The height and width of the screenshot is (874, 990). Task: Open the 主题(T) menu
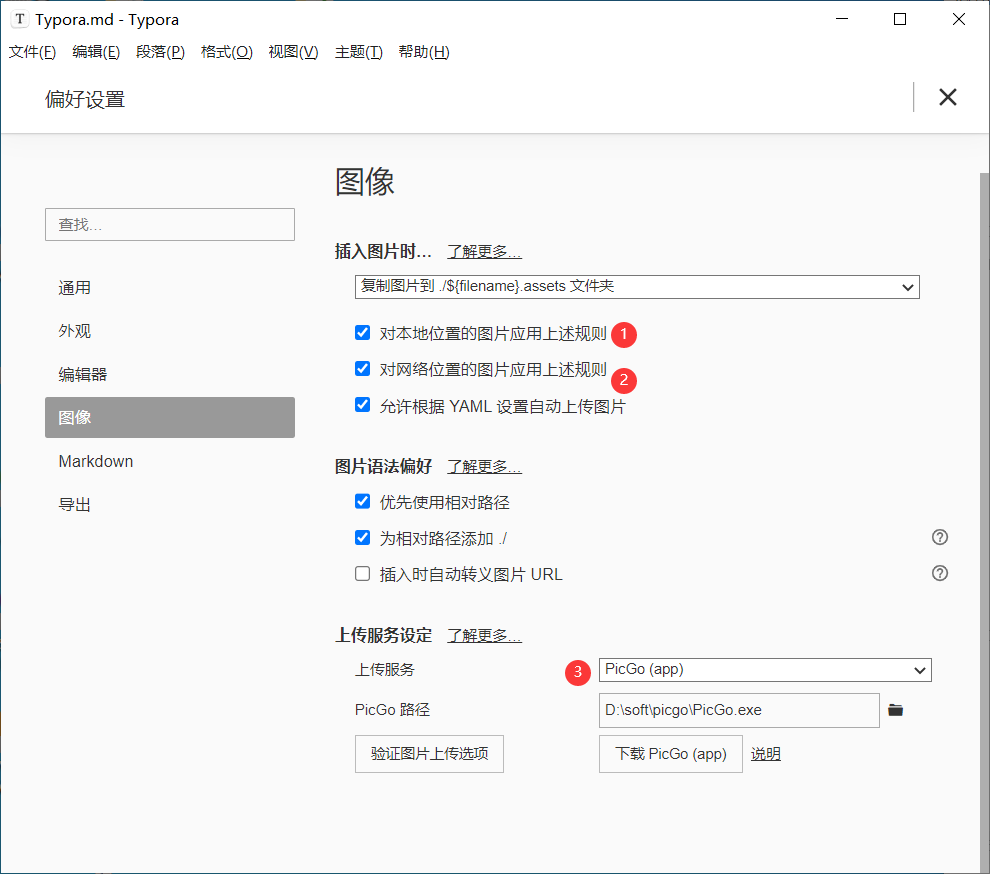pyautogui.click(x=359, y=52)
